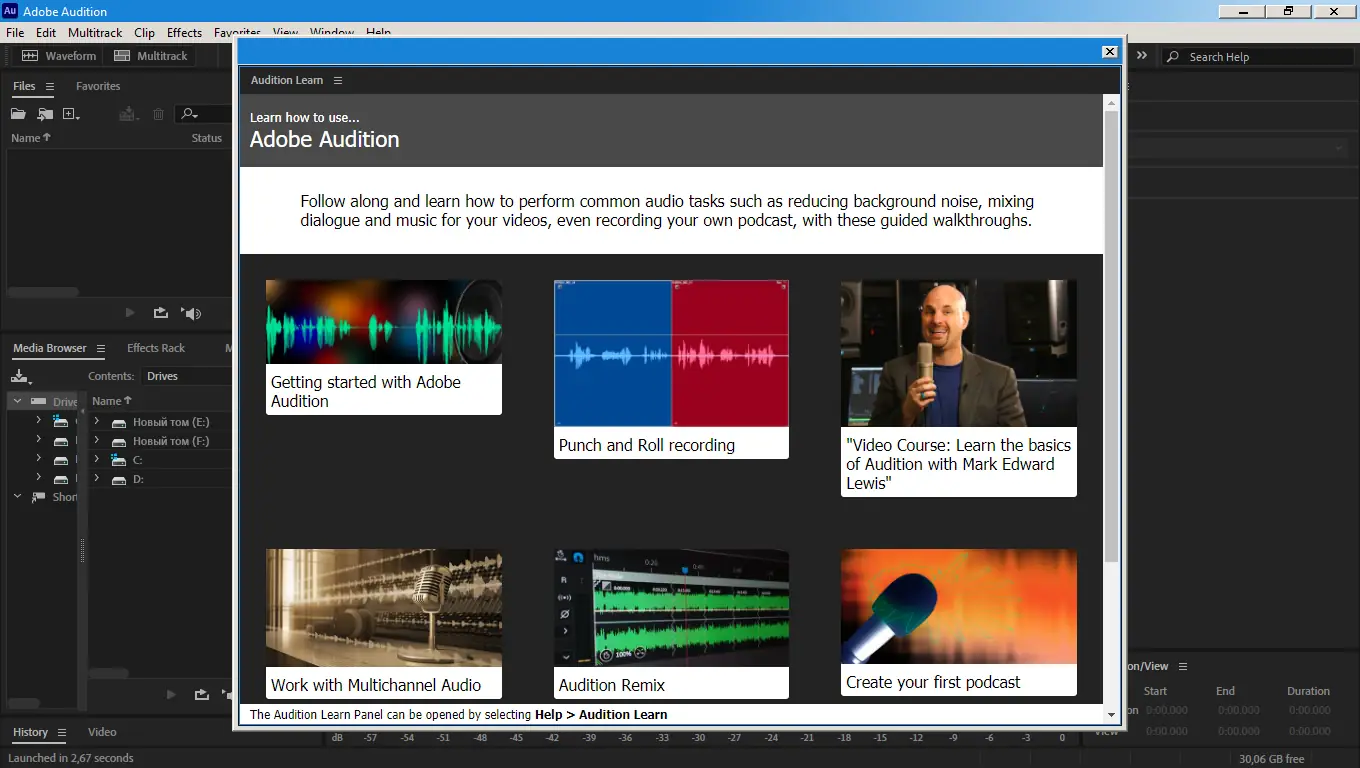Image resolution: width=1360 pixels, height=768 pixels.
Task: Switch to the Waveform editor view
Action: (57, 55)
